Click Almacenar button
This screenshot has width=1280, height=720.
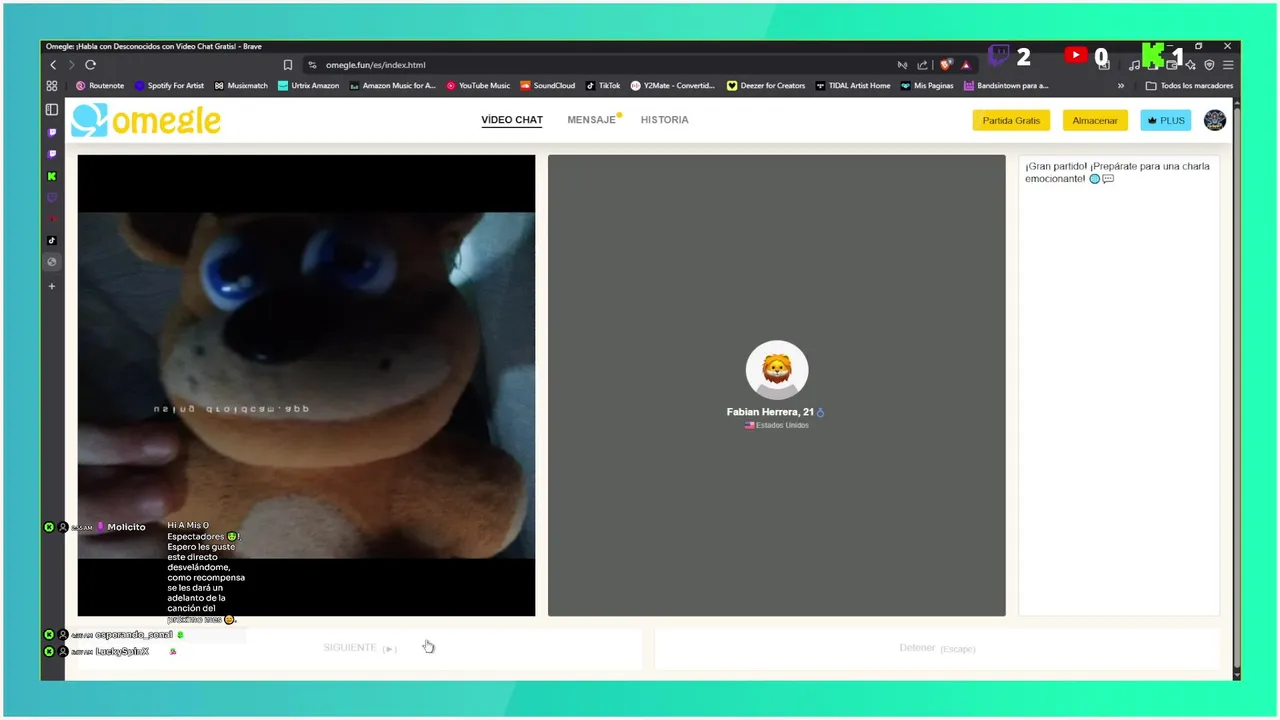point(1095,120)
